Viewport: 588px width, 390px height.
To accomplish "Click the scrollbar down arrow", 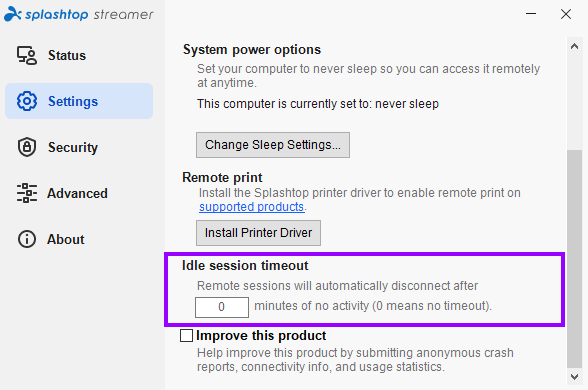I will pos(574,376).
